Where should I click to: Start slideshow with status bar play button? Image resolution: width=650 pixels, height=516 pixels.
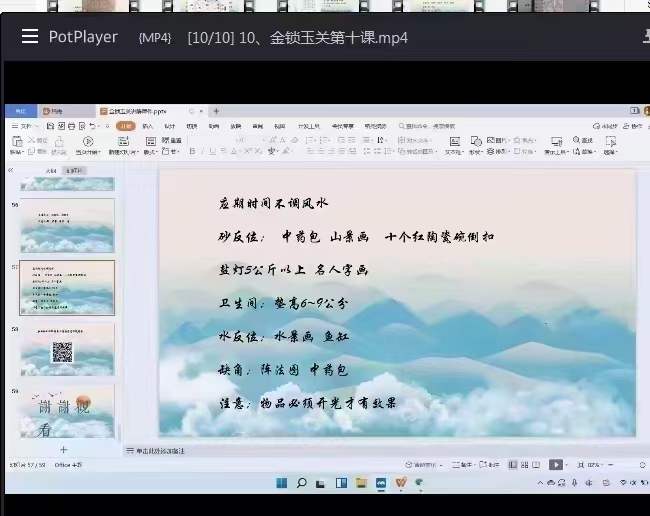(556, 465)
